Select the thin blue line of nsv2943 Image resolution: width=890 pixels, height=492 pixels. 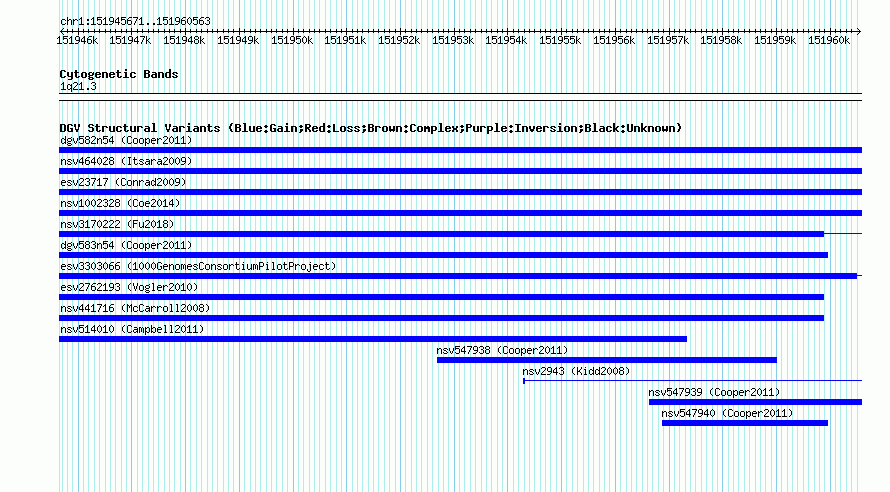[x=692, y=381]
